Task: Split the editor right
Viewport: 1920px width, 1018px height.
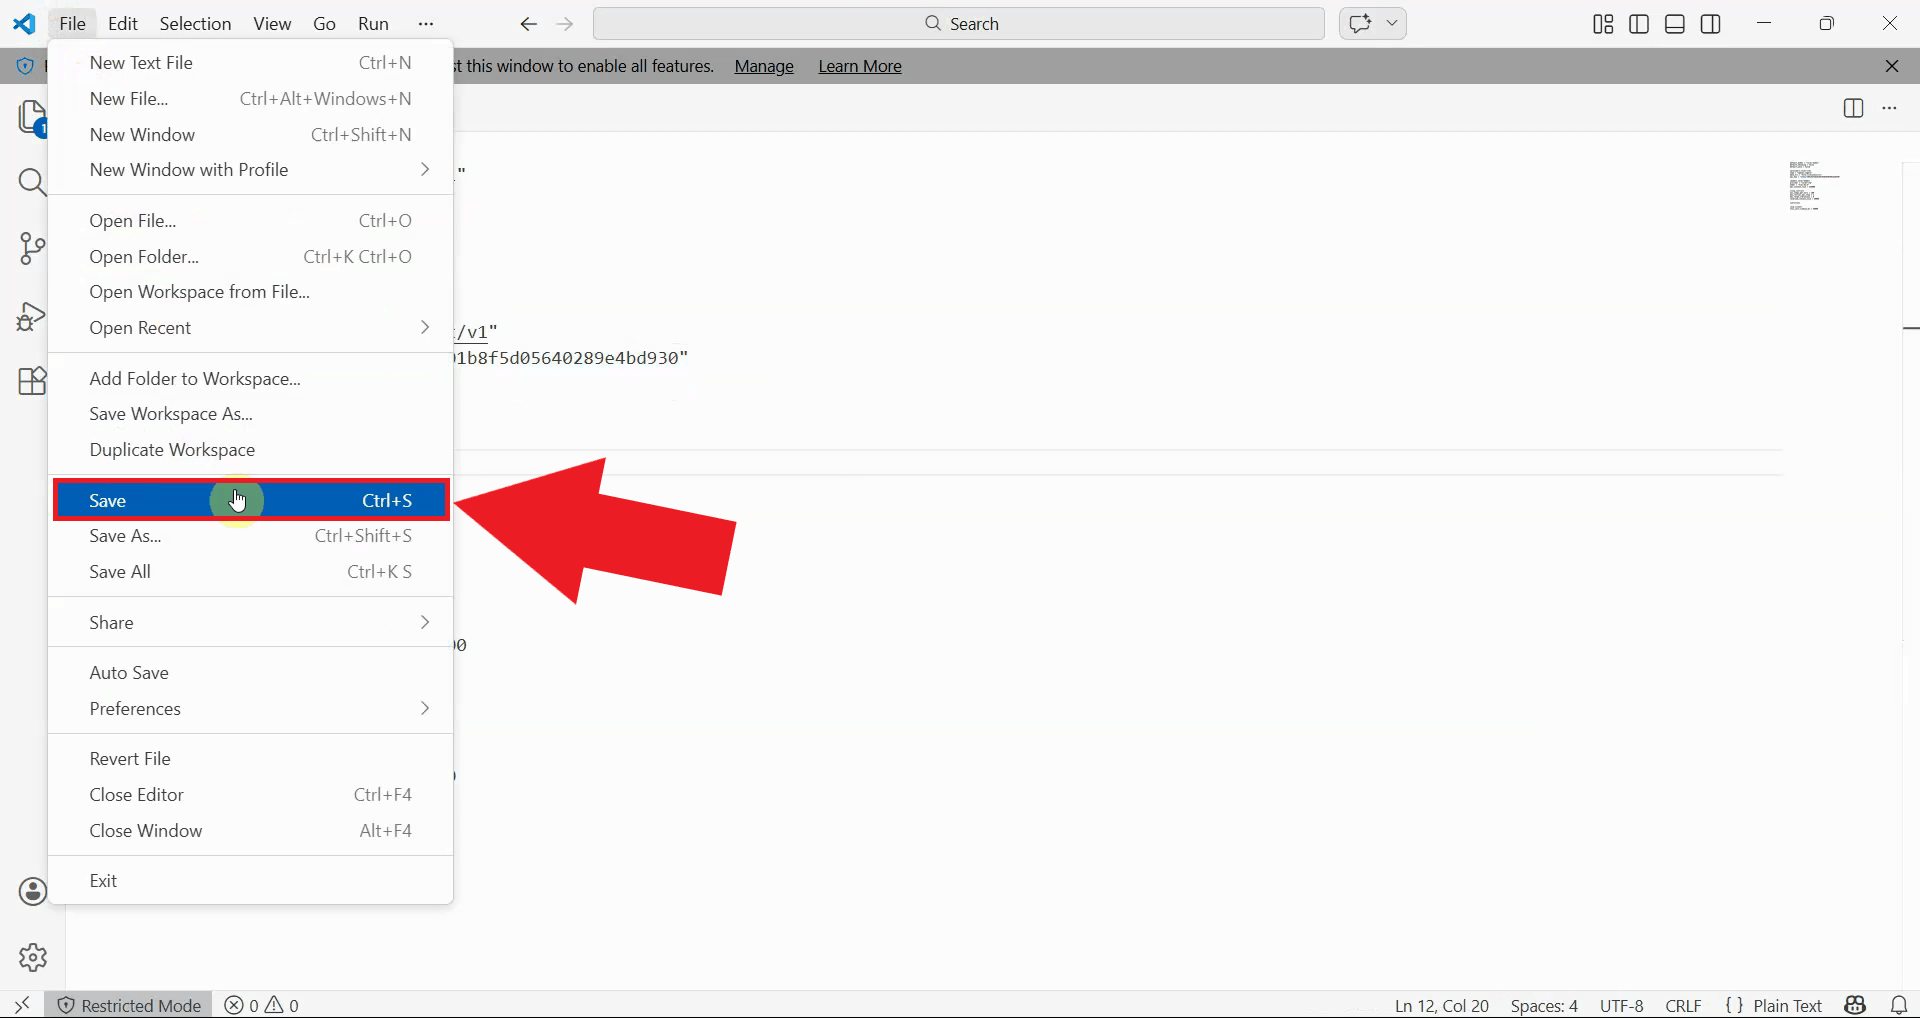Action: [x=1853, y=109]
